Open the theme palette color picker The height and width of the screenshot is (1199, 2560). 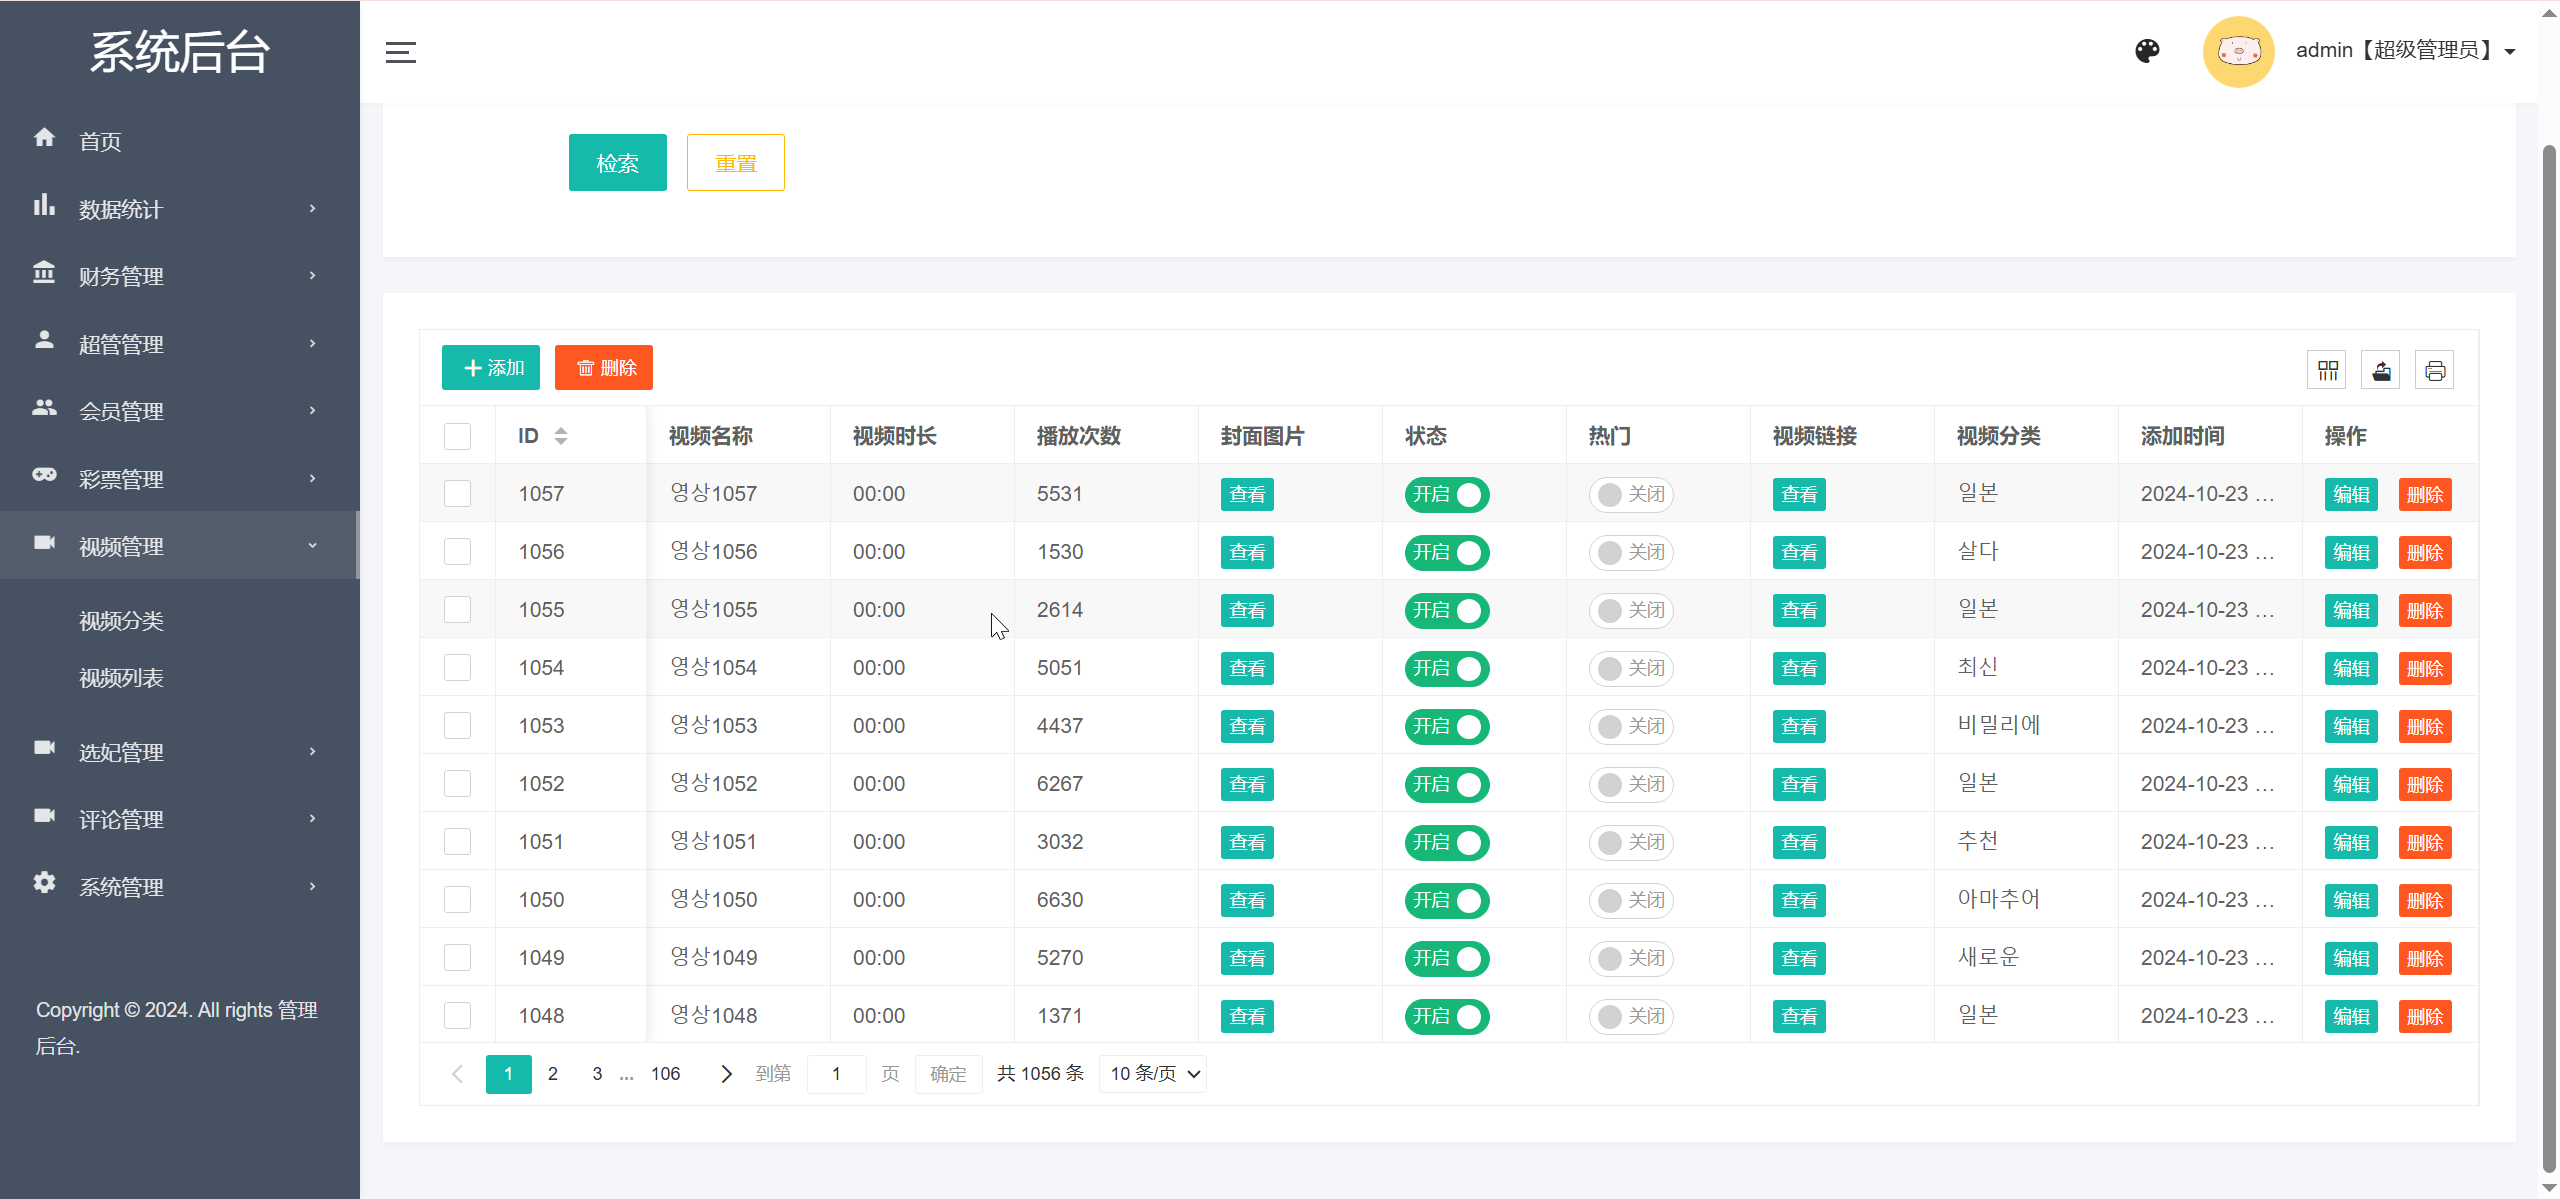coord(2148,51)
